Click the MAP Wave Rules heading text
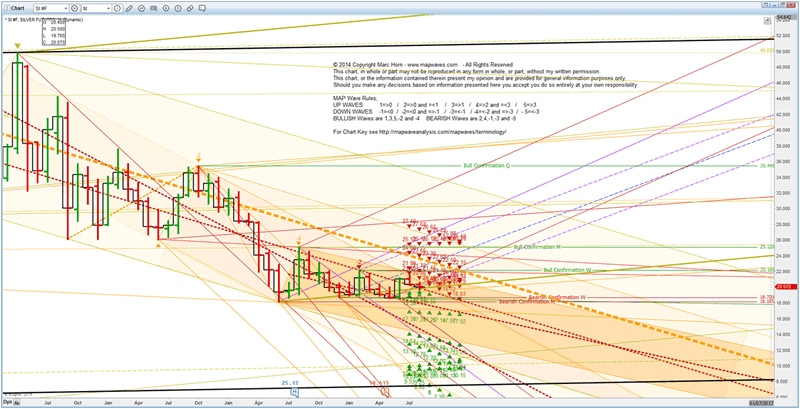This screenshot has height=409, width=800. pyautogui.click(x=355, y=98)
